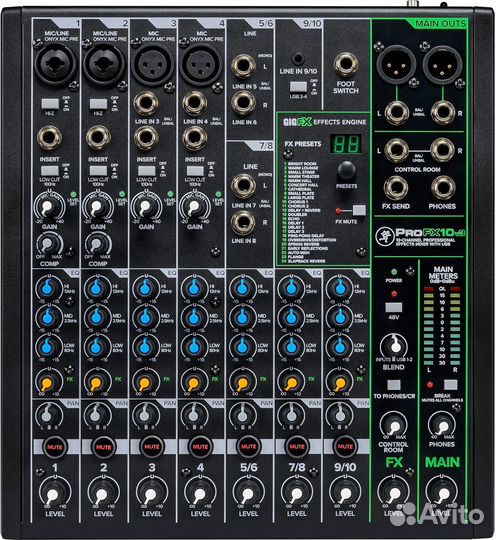Click the channel 1 INSERT jack
The width and height of the screenshot is (496, 540).
click(49, 138)
